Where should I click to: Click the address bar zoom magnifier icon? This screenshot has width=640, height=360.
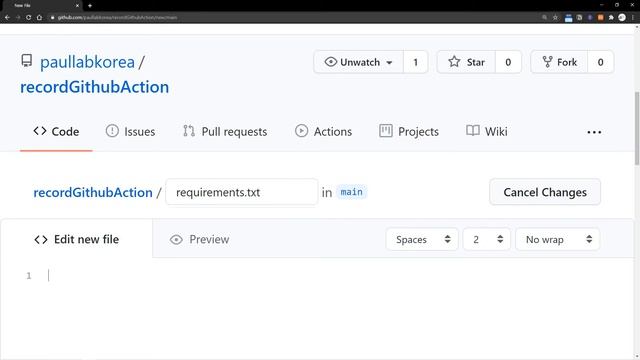tap(544, 18)
